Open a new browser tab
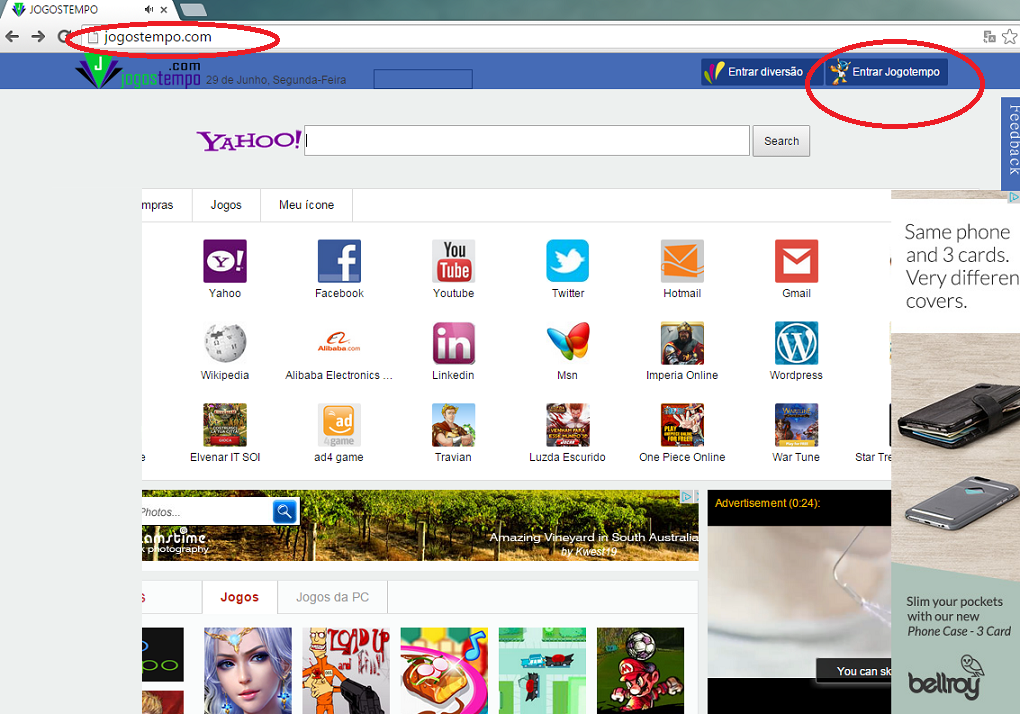The image size is (1020, 714). pos(193,10)
